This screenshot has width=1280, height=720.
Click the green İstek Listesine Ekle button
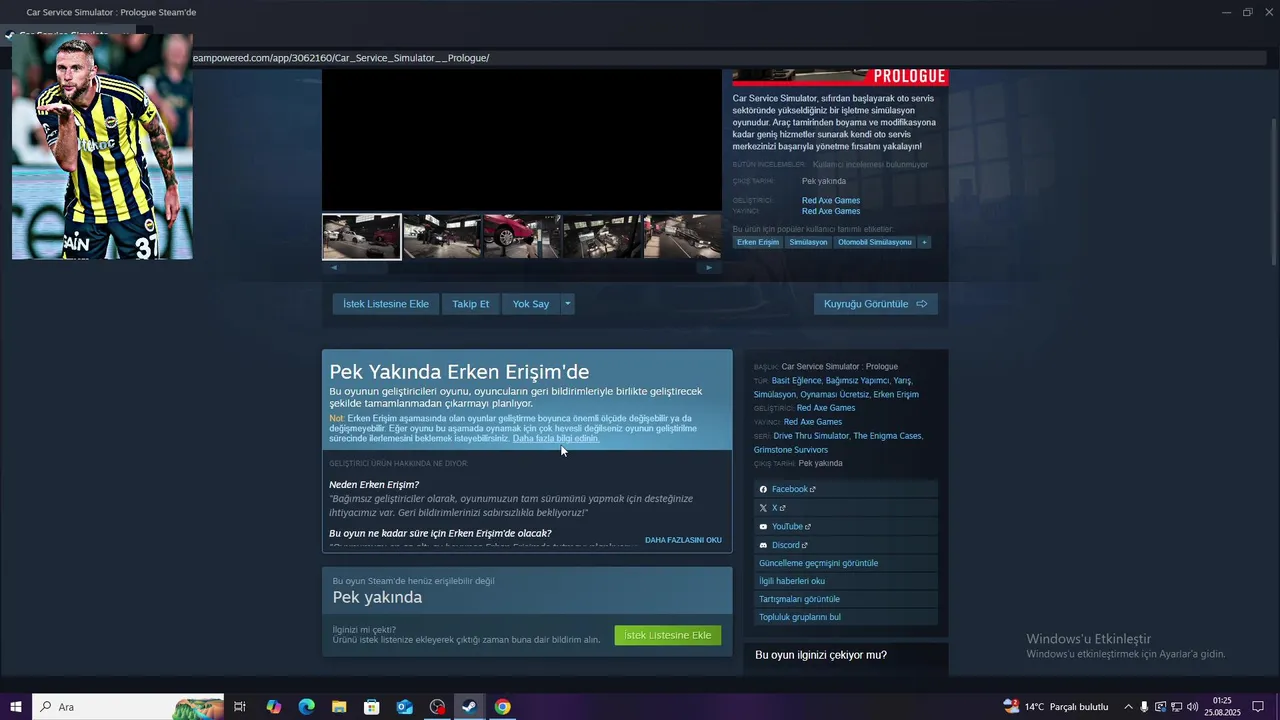click(x=667, y=635)
